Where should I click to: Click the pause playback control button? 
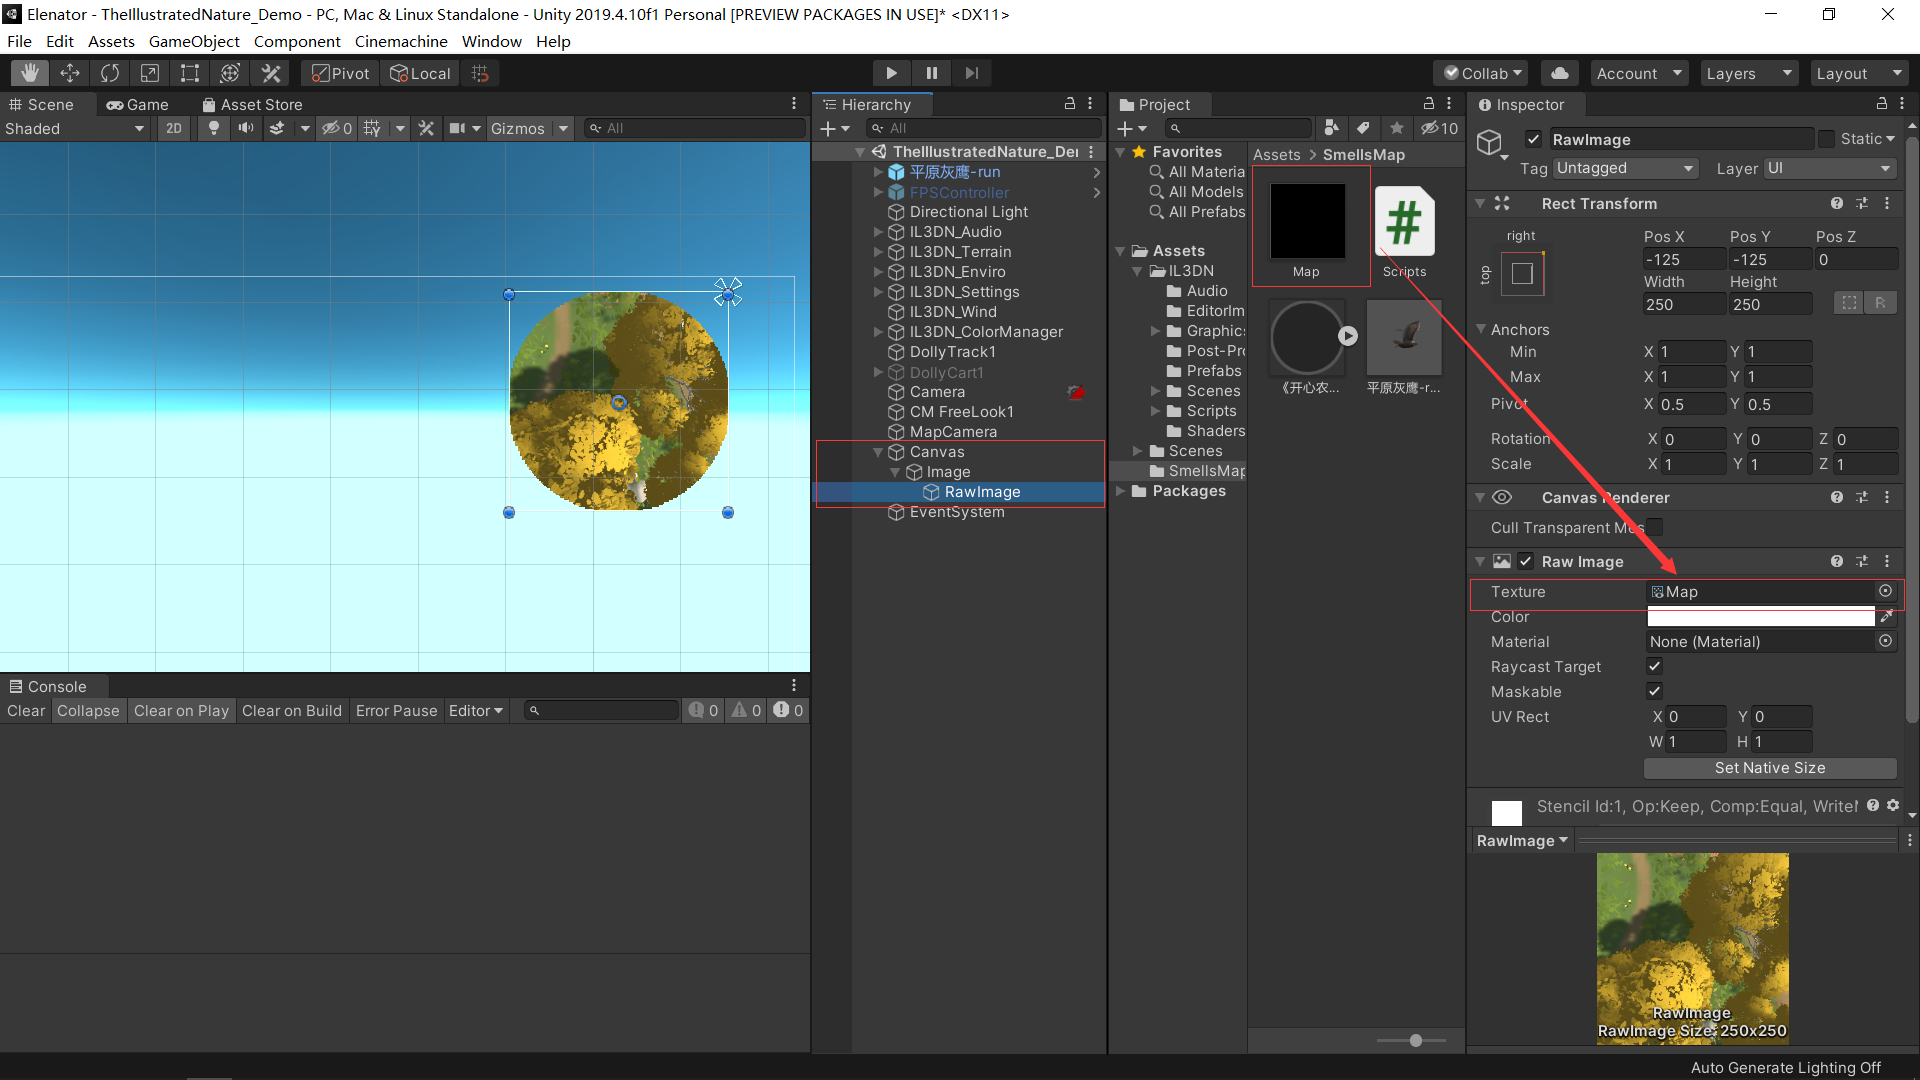click(931, 73)
